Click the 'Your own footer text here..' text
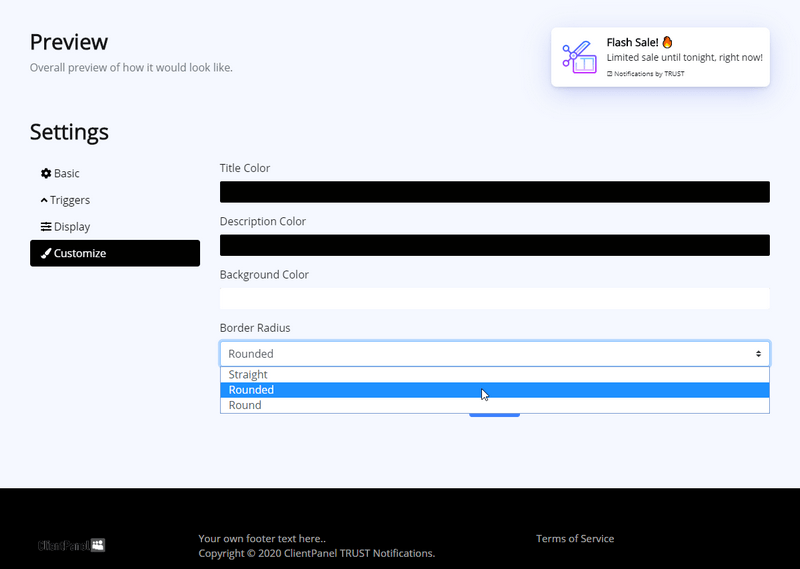This screenshot has width=800, height=569. [x=262, y=539]
